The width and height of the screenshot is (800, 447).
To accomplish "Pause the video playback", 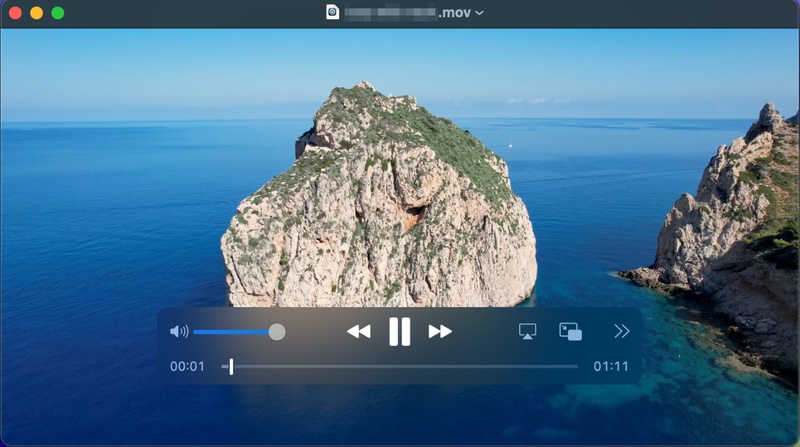I will pos(399,332).
